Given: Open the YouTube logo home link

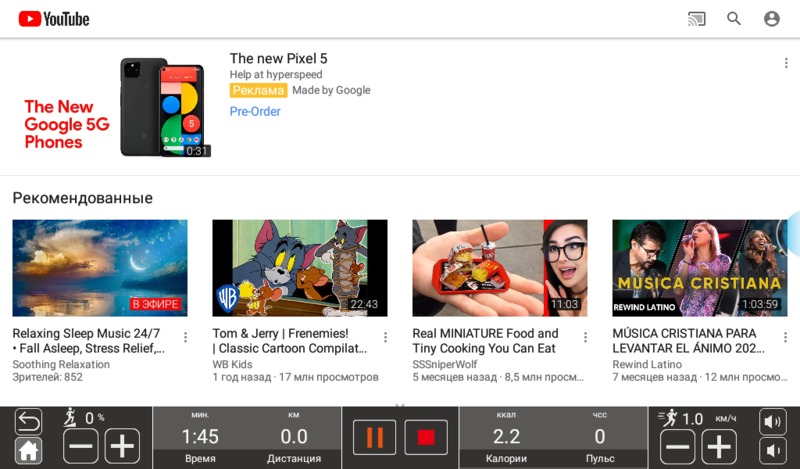Looking at the screenshot, I should point(54,19).
